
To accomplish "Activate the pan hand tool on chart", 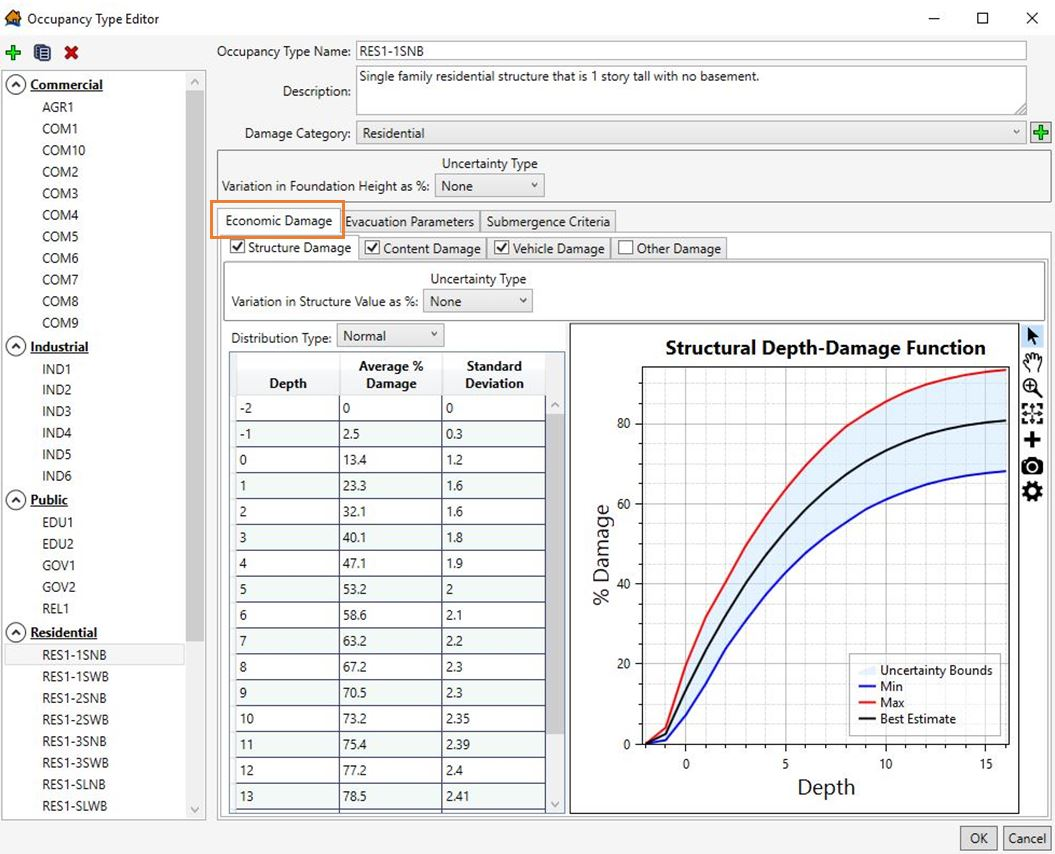I will [x=1033, y=362].
